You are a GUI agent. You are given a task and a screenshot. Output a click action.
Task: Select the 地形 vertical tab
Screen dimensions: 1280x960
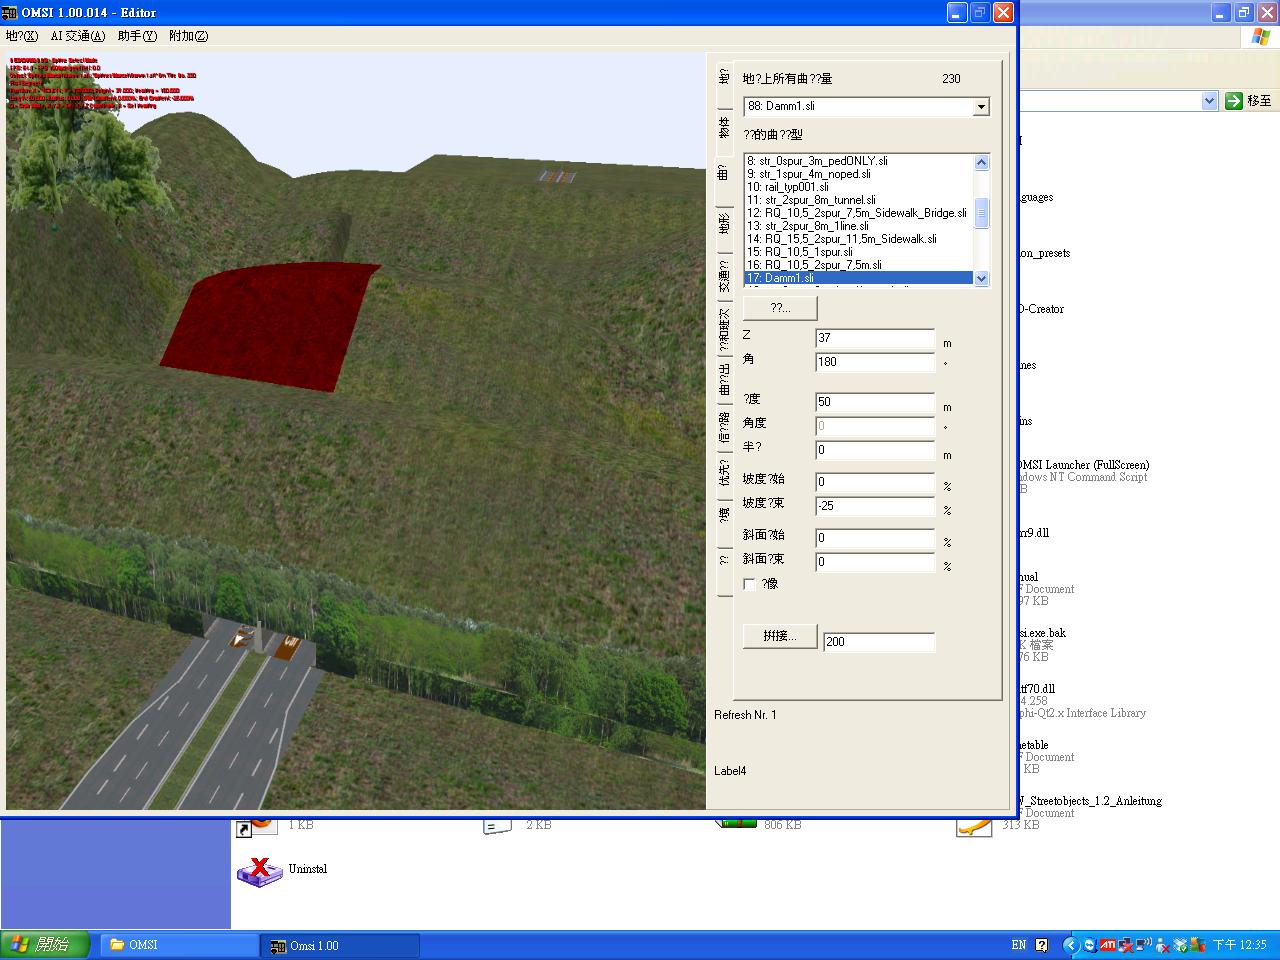click(722, 222)
